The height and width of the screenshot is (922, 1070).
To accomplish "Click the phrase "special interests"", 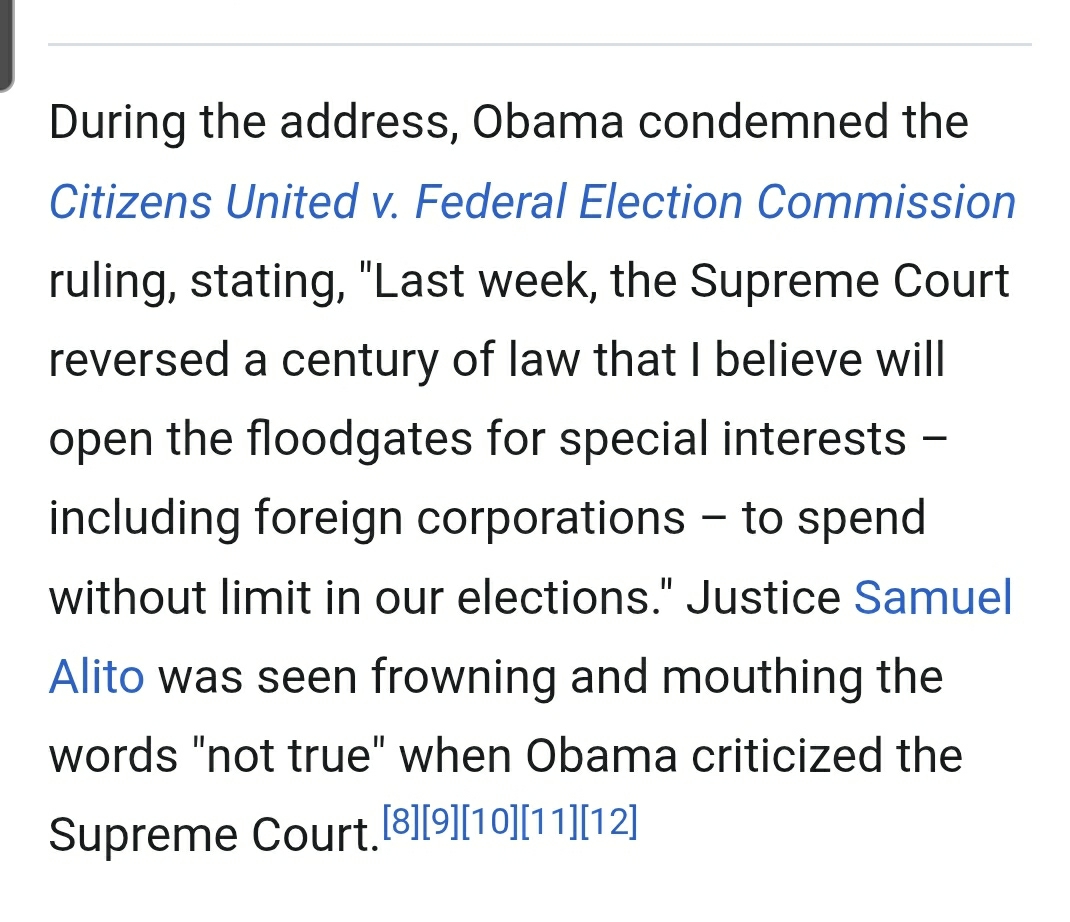I will click(732, 439).
